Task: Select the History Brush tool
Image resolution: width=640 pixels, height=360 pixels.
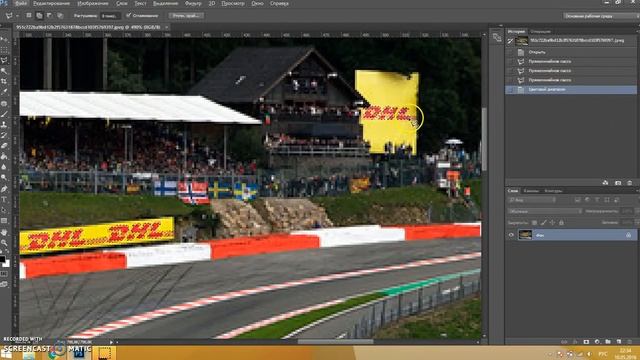Action: coord(4,136)
